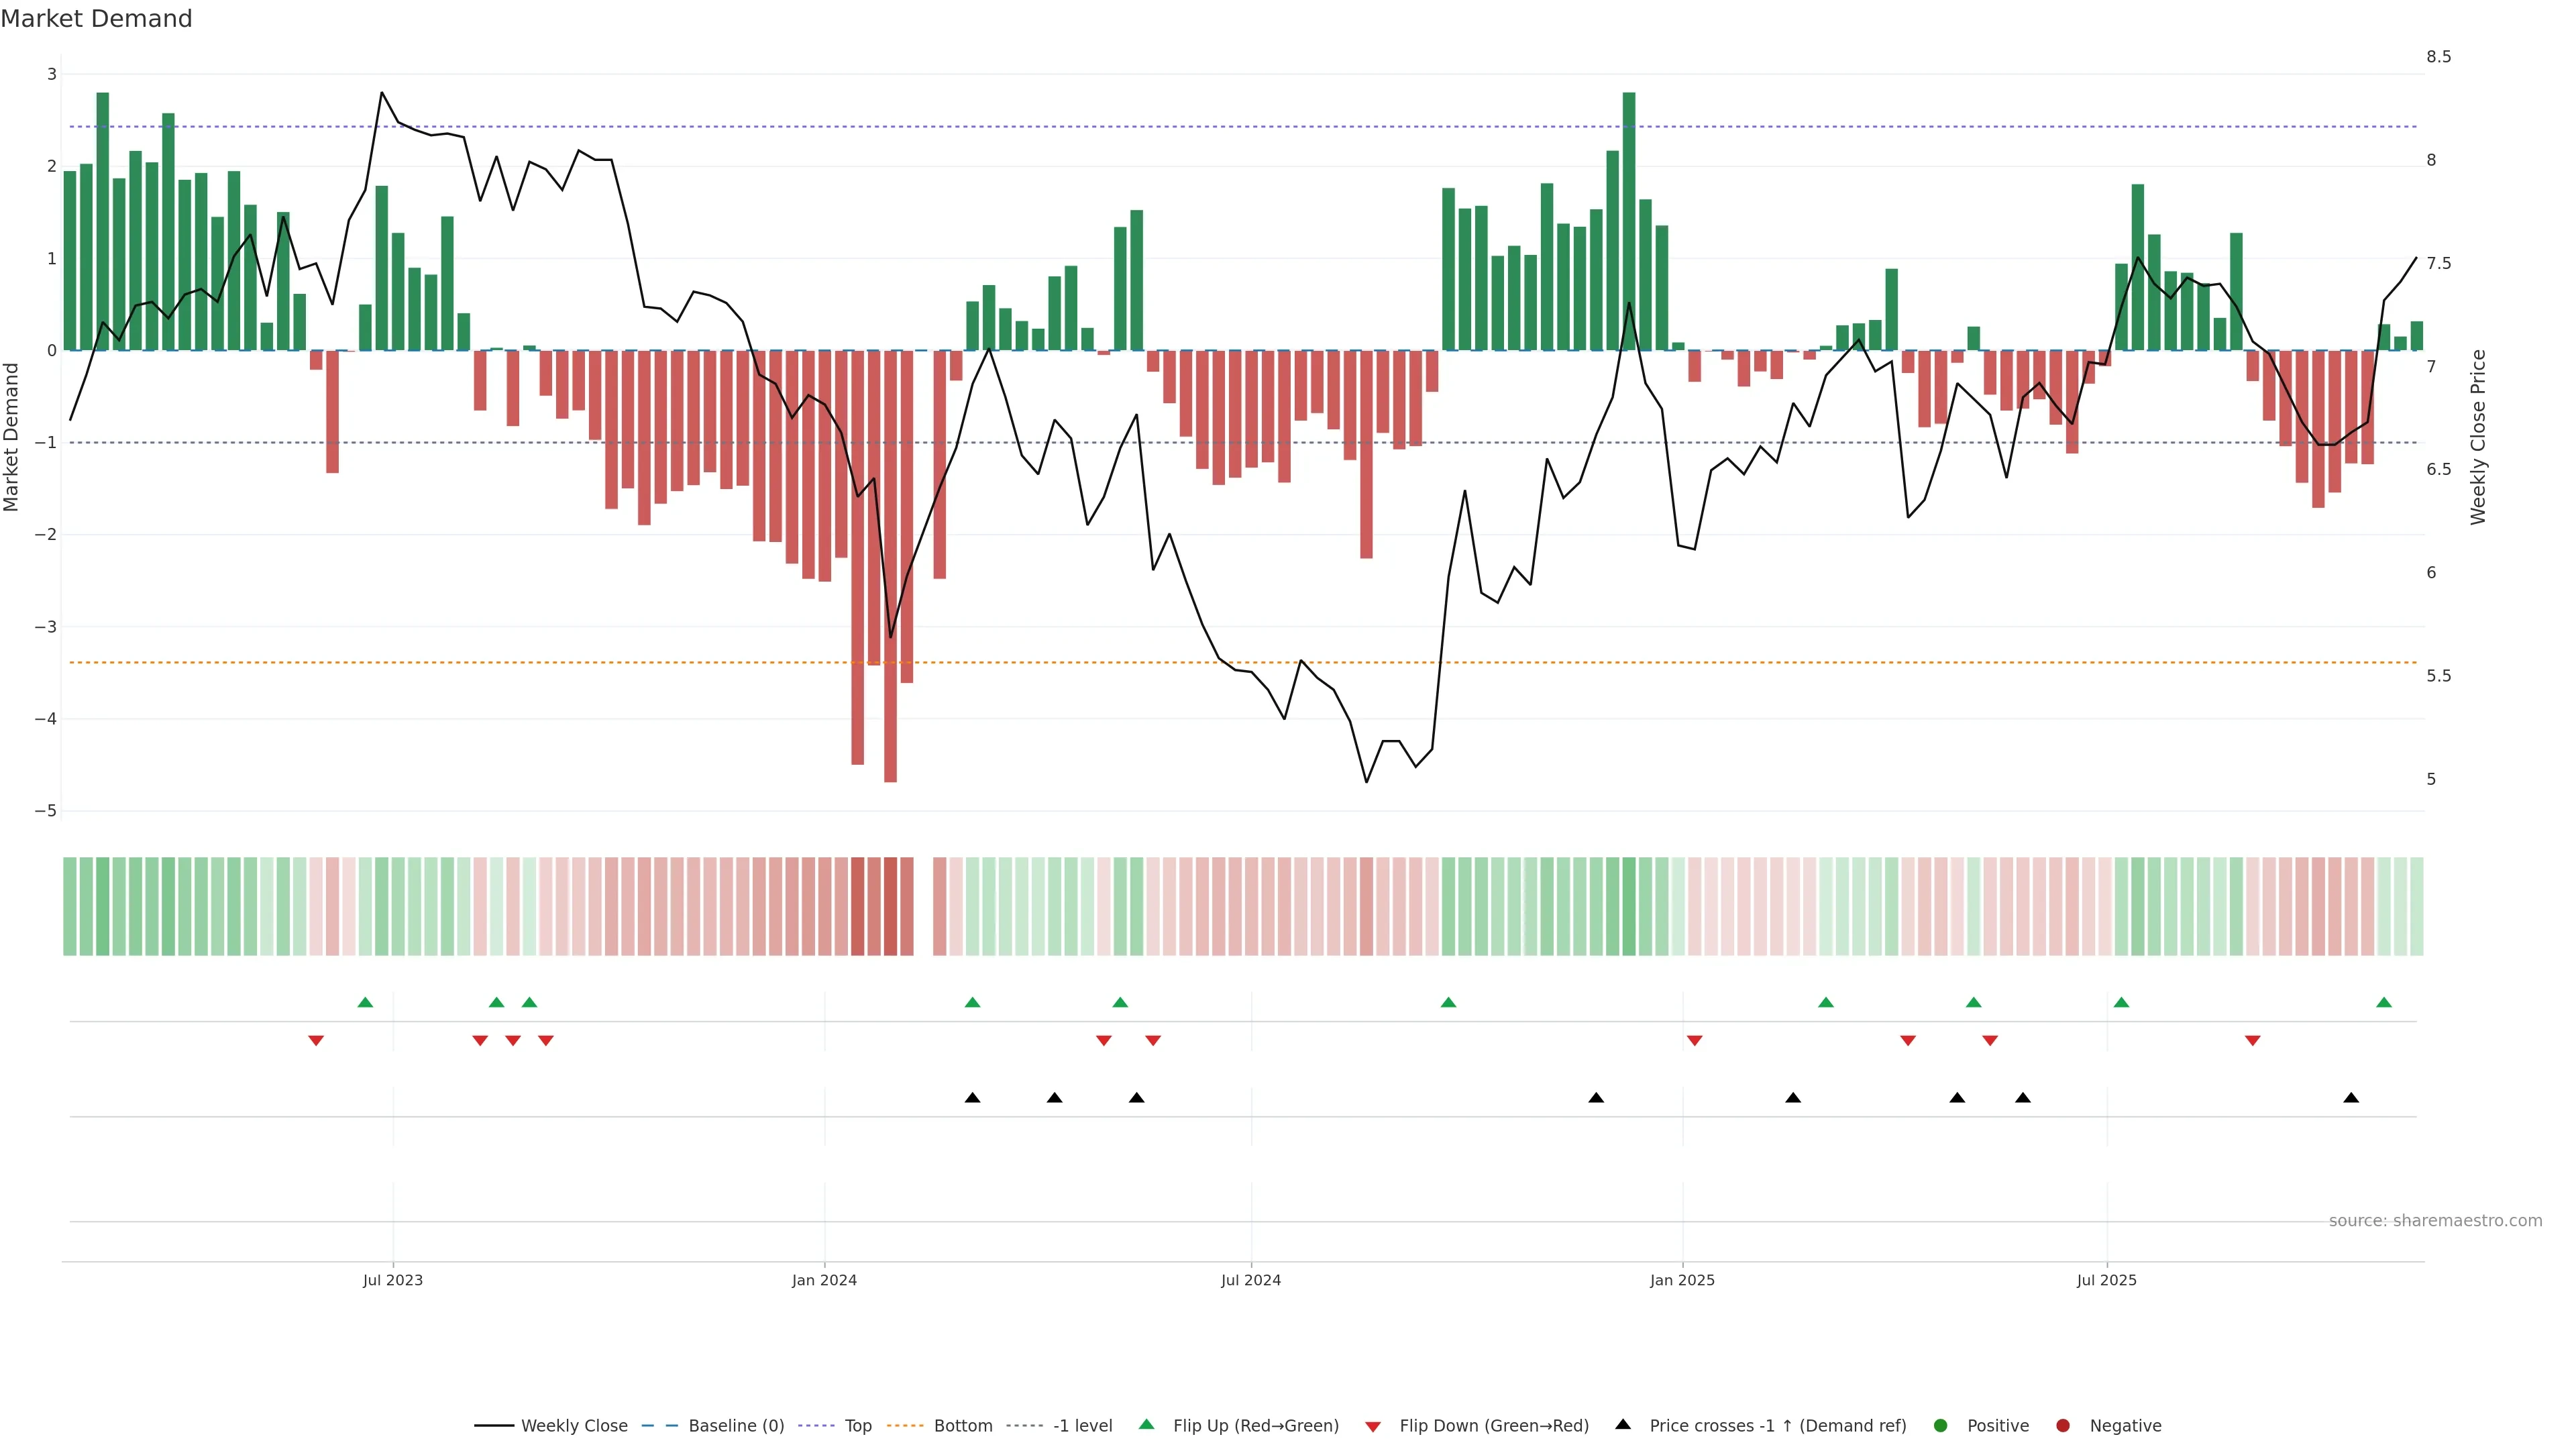The image size is (2576, 1449).
Task: Toggle the Weekly Close legend entry
Action: (574, 1426)
